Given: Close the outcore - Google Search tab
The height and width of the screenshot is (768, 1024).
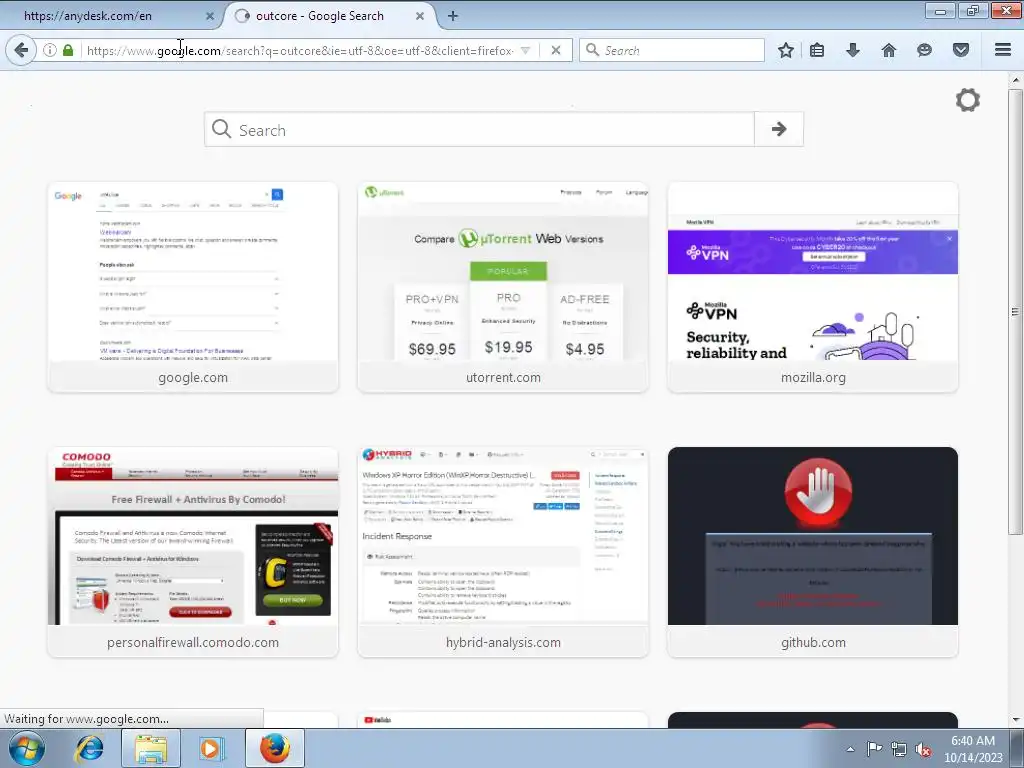Looking at the screenshot, I should pos(420,16).
